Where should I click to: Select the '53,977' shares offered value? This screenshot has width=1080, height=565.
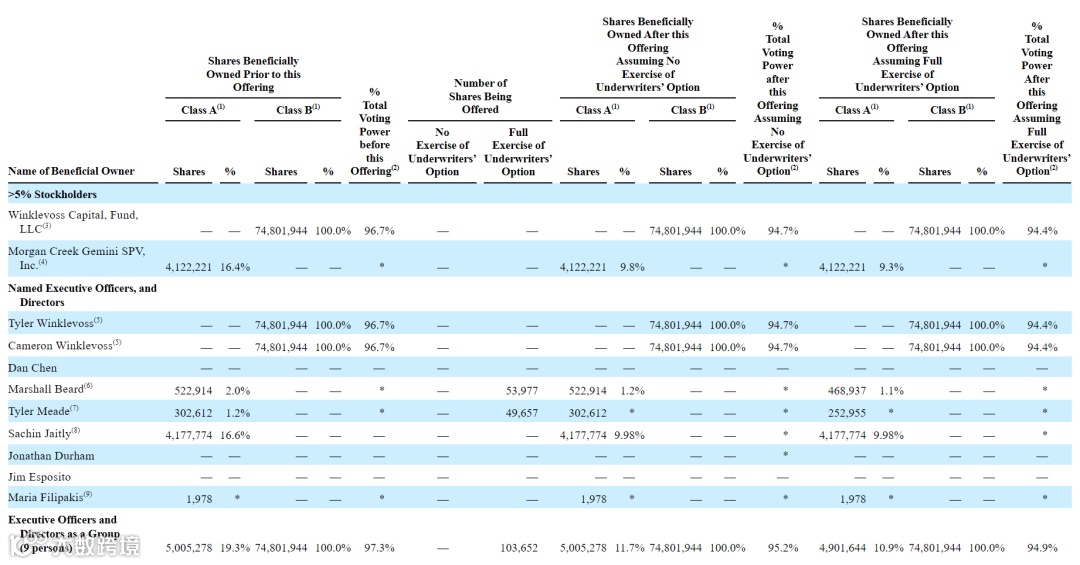[521, 391]
